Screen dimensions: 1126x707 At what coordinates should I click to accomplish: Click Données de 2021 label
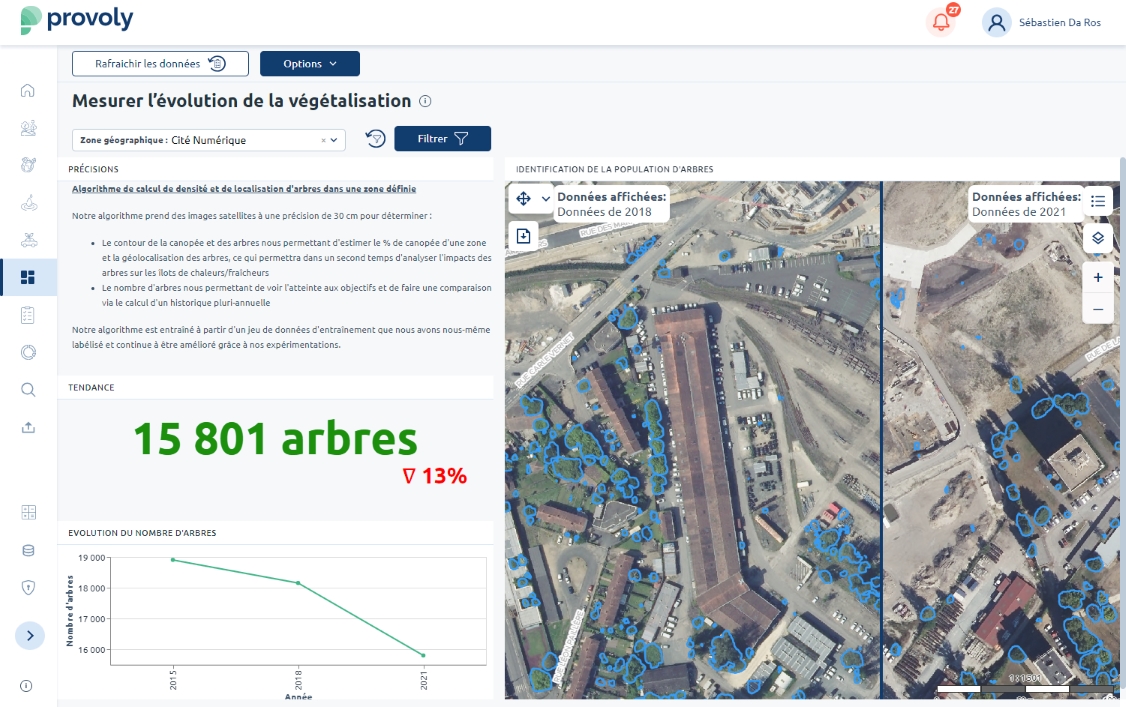tap(1019, 212)
